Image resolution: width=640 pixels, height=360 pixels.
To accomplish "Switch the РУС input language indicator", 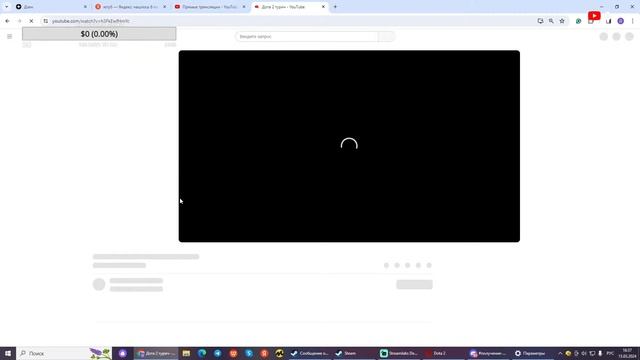I will [610, 353].
